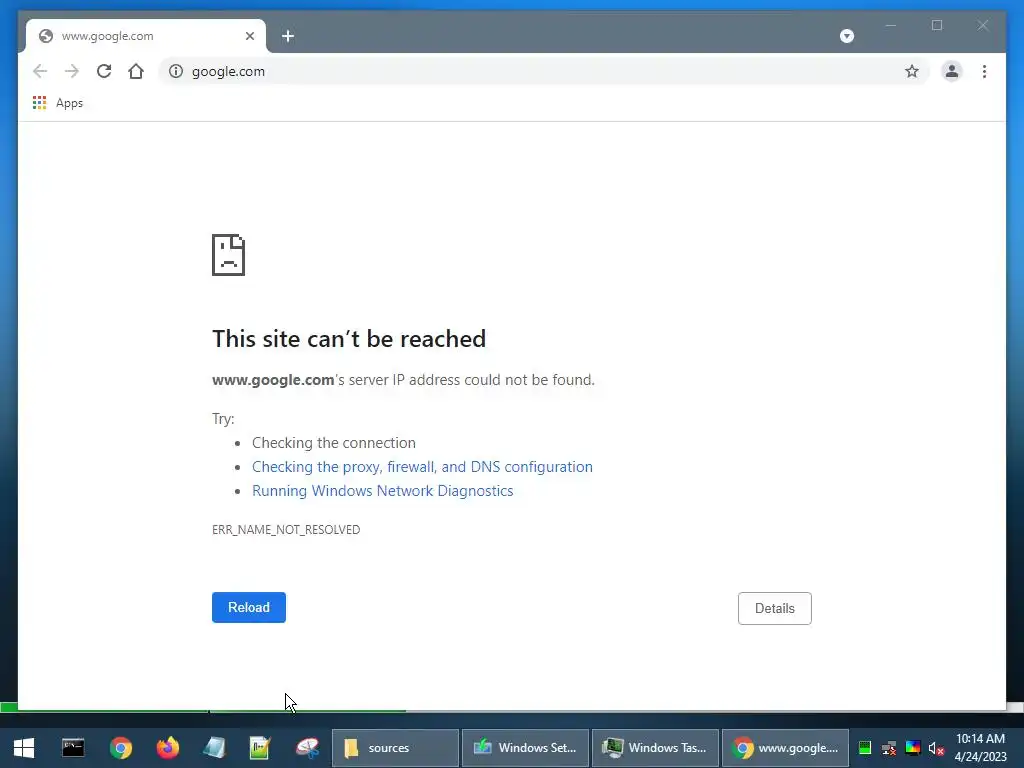Open the Details button on the error page
Image resolution: width=1024 pixels, height=768 pixels.
(775, 608)
